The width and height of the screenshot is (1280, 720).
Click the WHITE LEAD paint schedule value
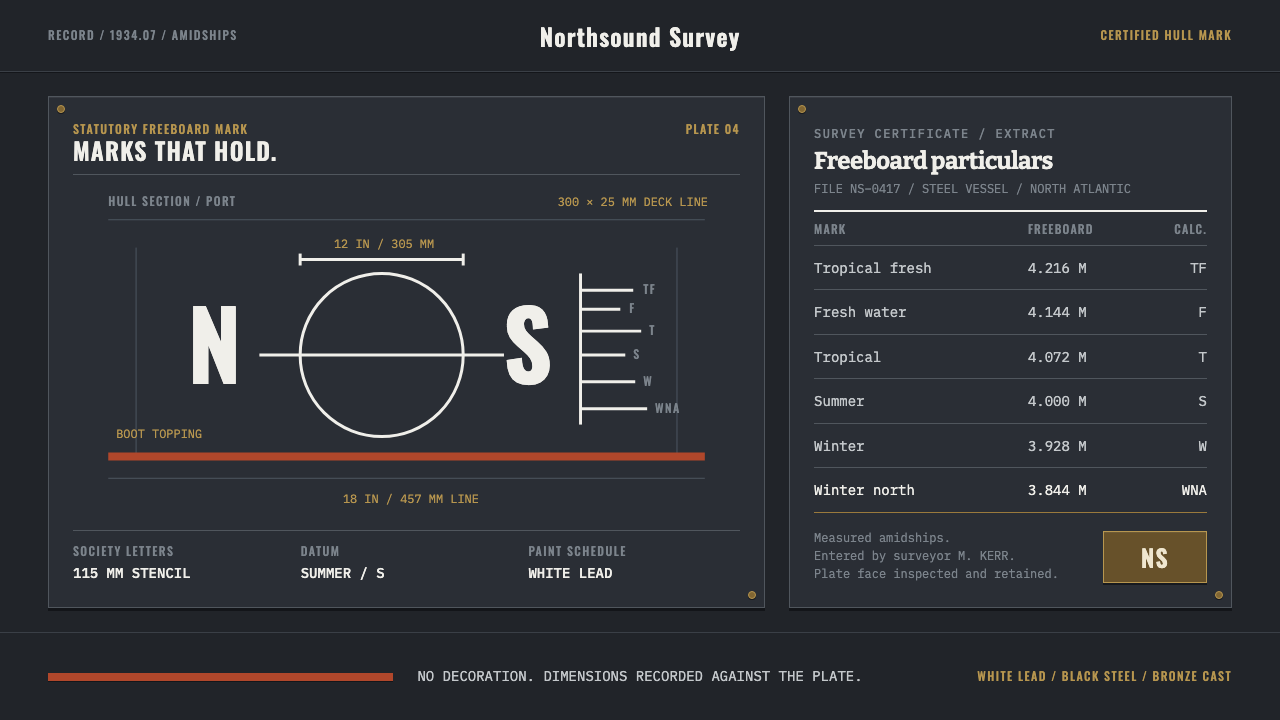click(570, 573)
